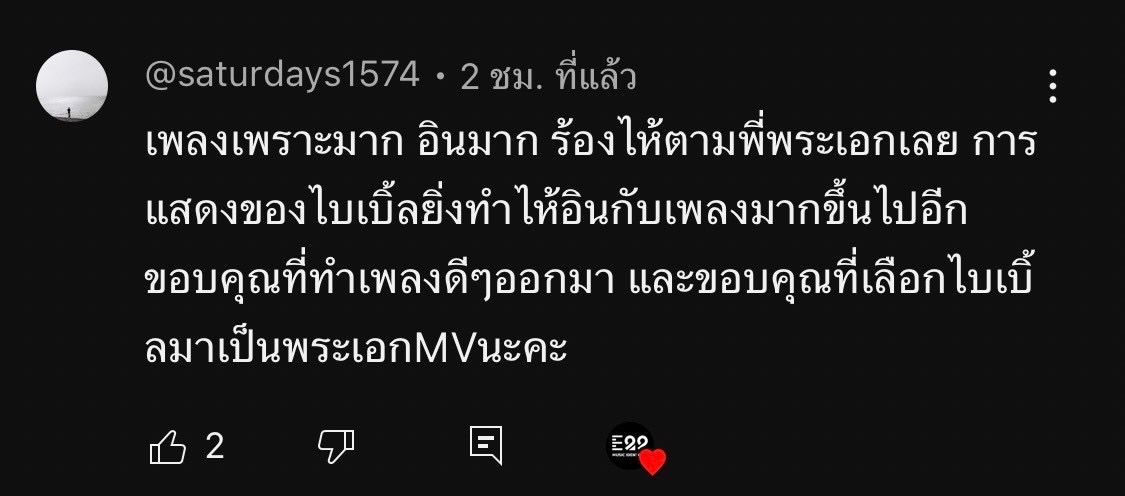1125x496 pixels.
Task: Open the three-dot comment options menu
Action: click(x=1053, y=86)
